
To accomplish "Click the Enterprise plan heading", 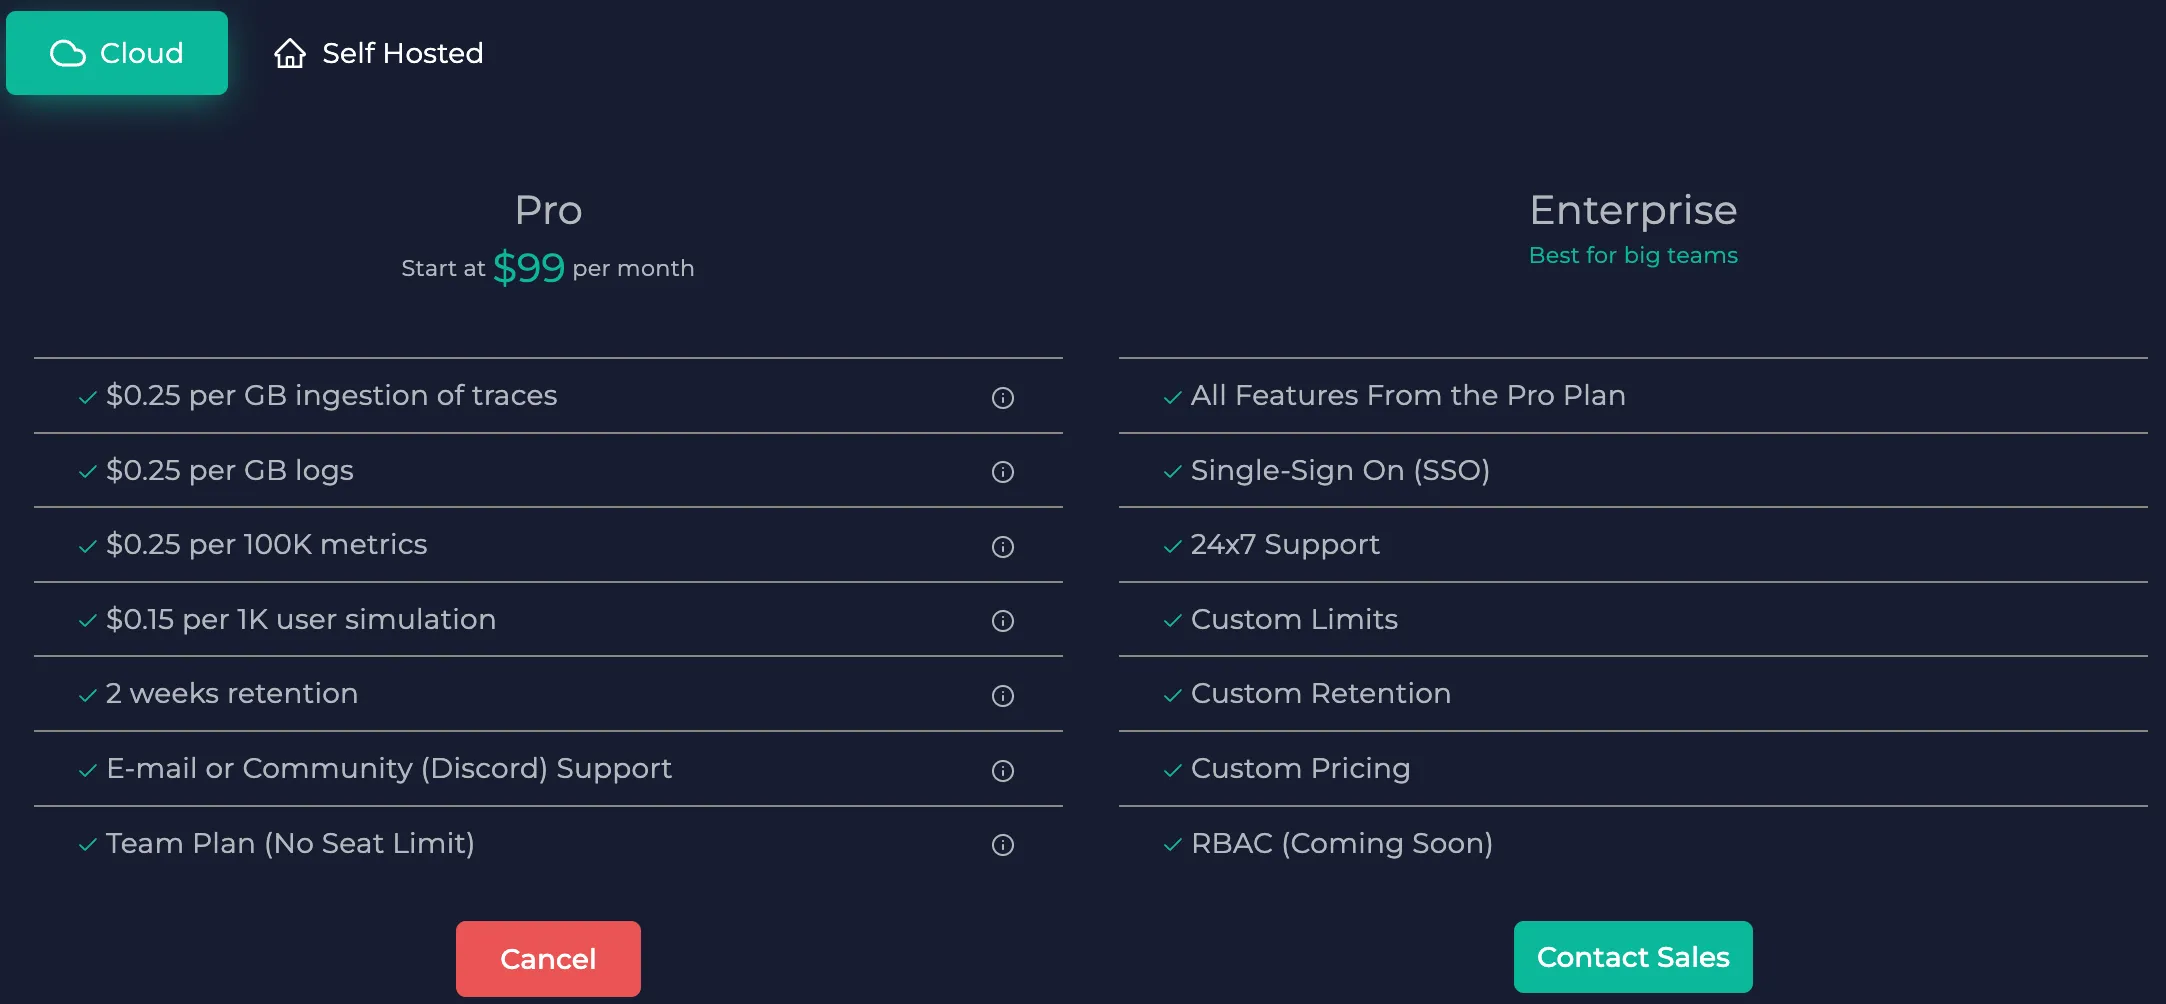I will point(1633,210).
